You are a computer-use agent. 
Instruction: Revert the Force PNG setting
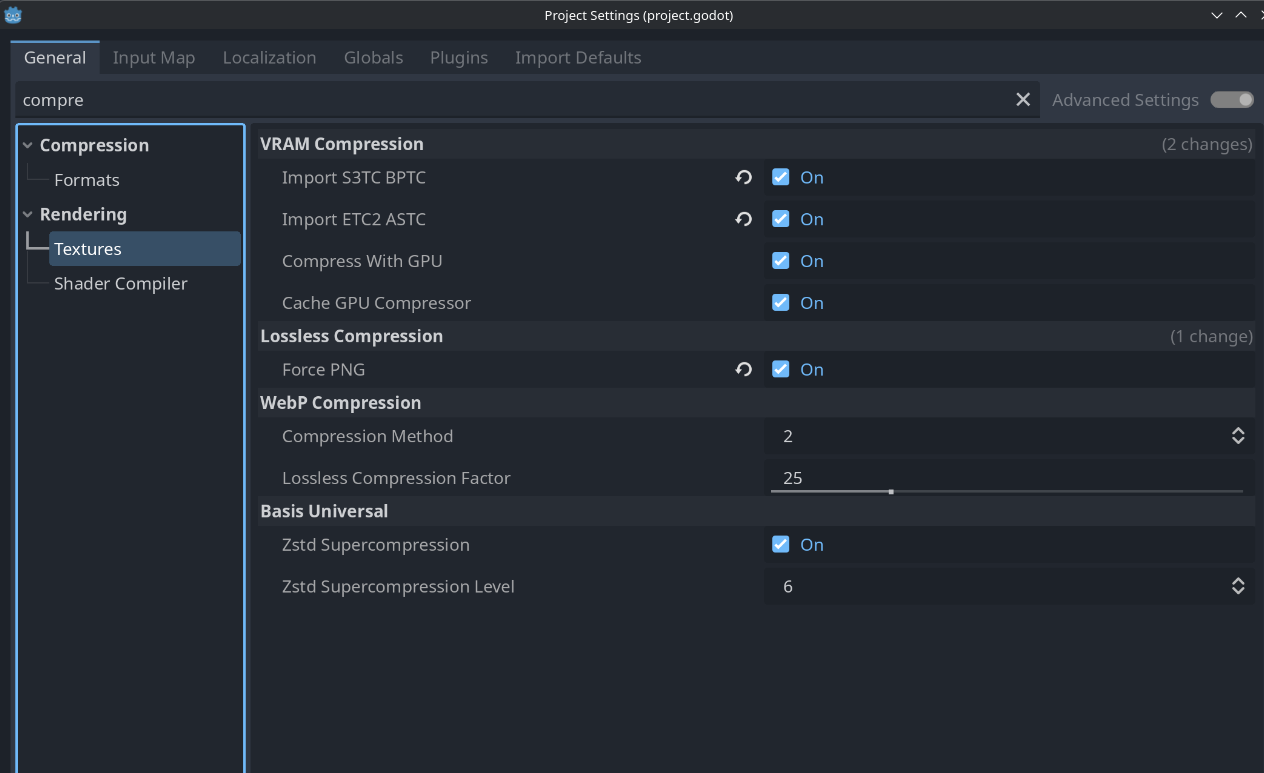(x=743, y=369)
